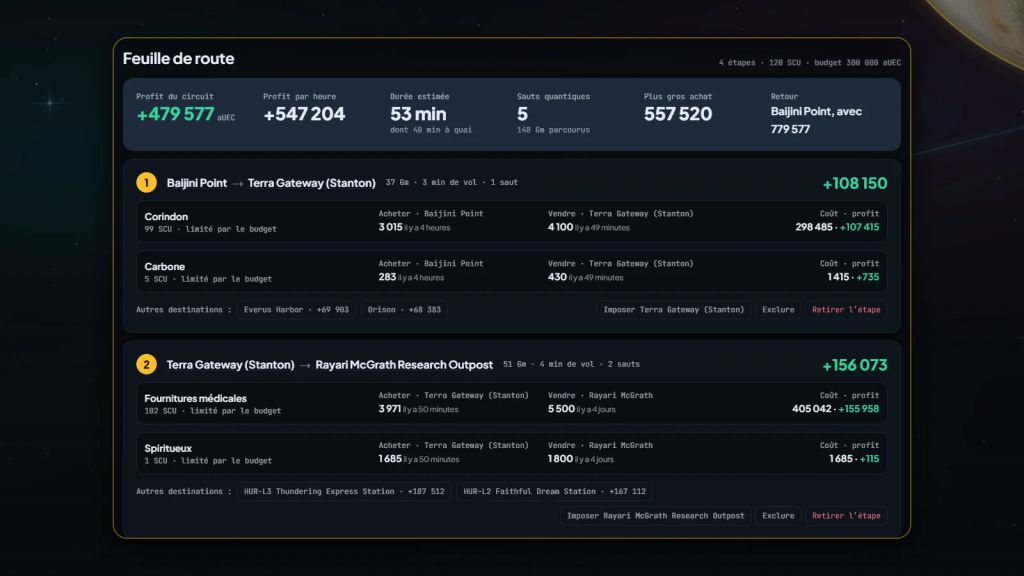
Task: Click the return text Baijini Point, avec 779 577
Action: tap(816, 120)
